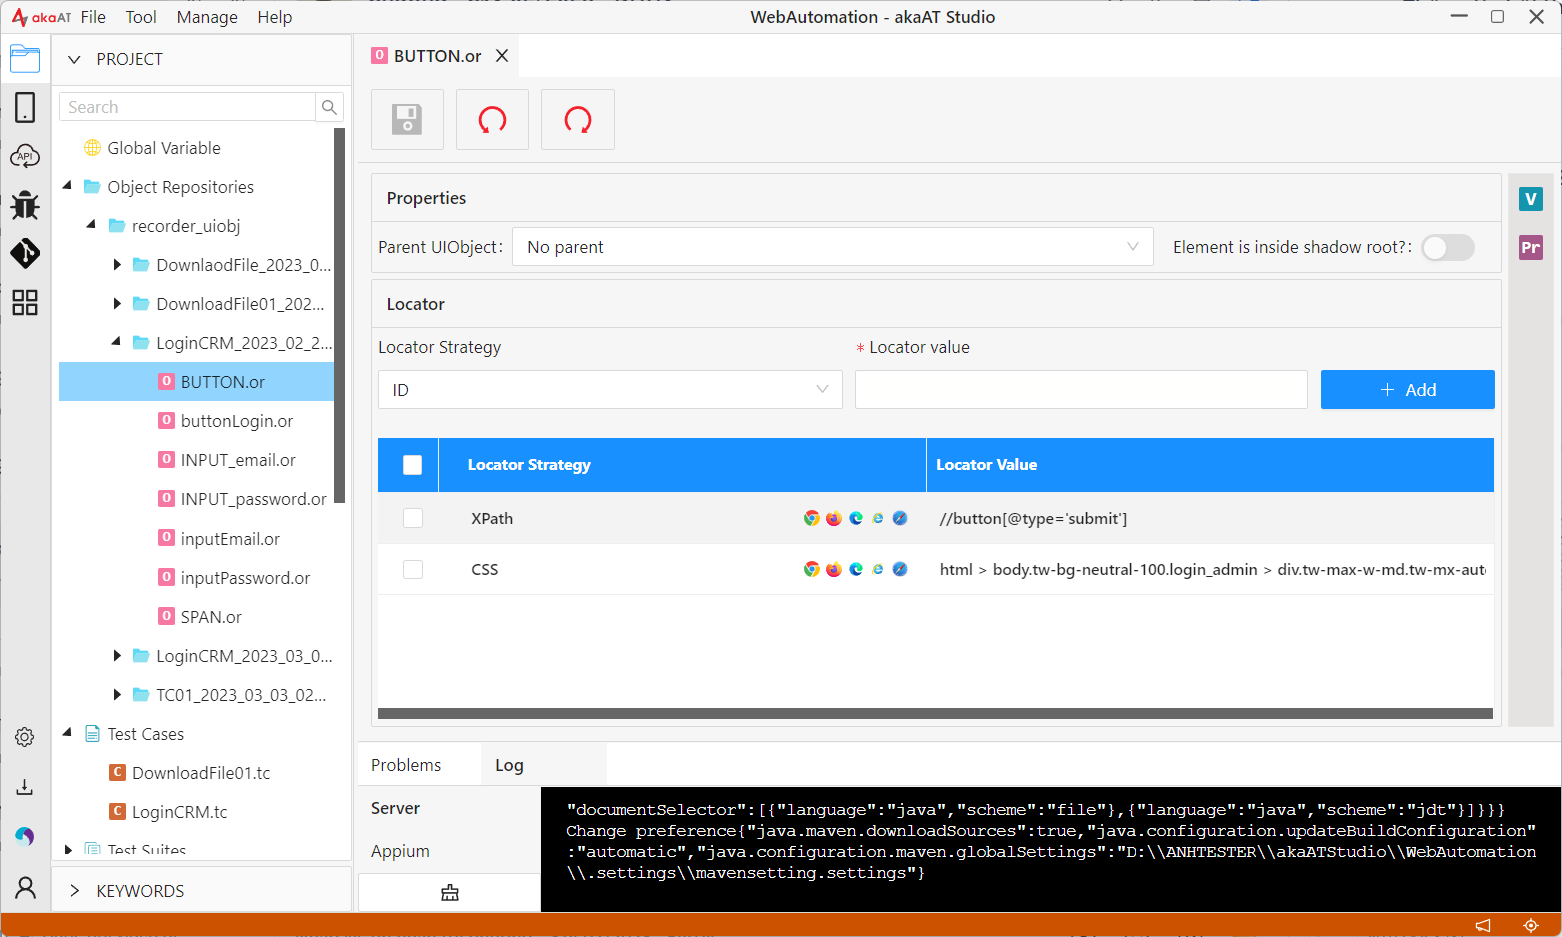Image resolution: width=1562 pixels, height=937 pixels.
Task: Open the API cloud sidebar icon
Action: pyautogui.click(x=25, y=156)
